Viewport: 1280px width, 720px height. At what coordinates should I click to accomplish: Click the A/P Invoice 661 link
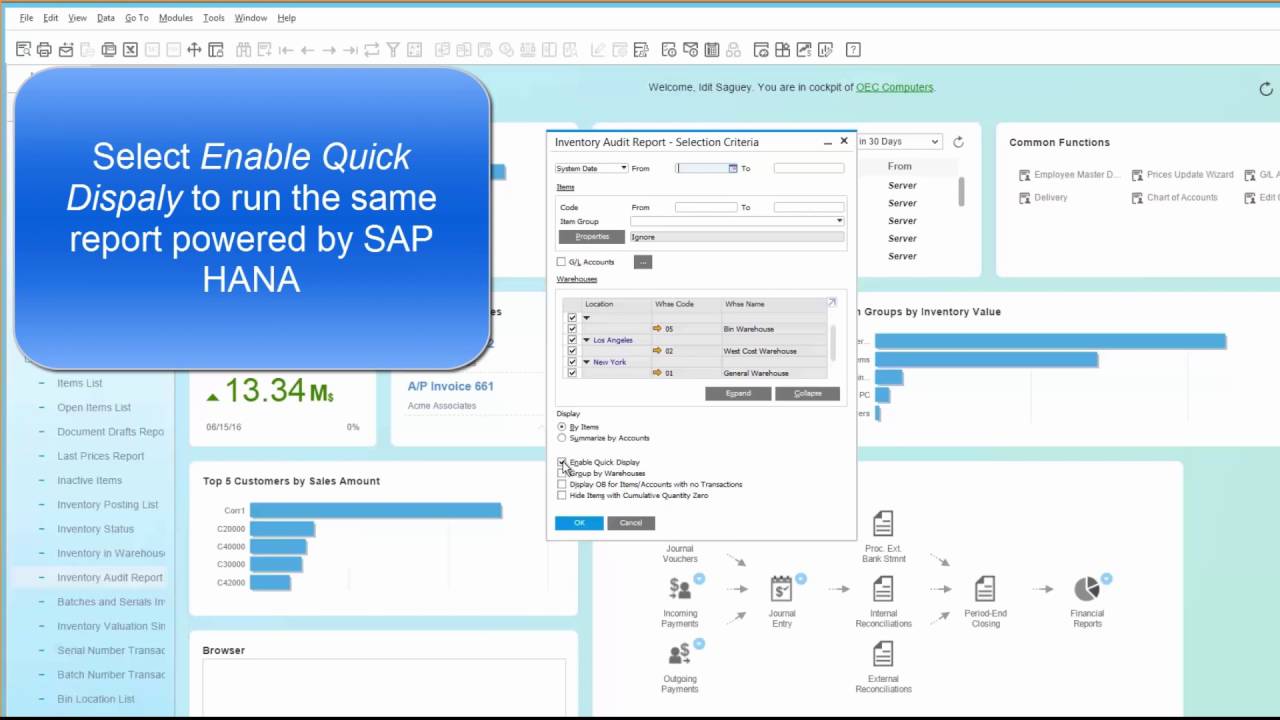tap(451, 386)
